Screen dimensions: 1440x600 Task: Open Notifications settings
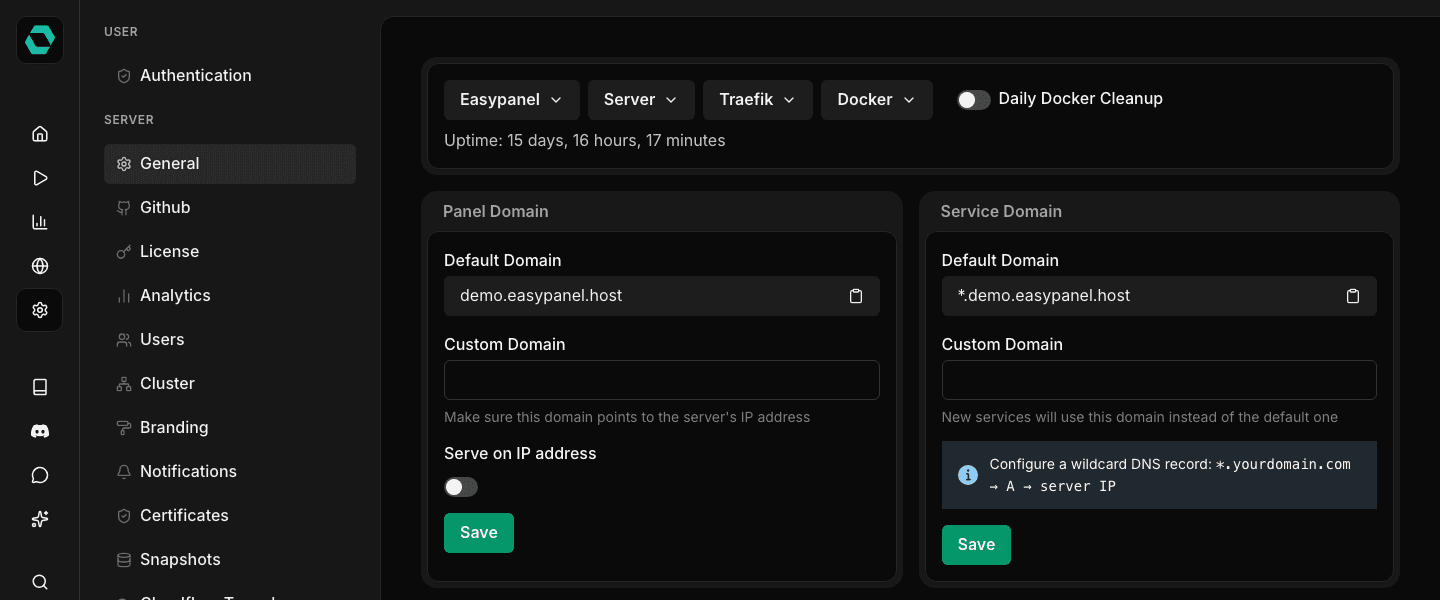tap(230, 472)
